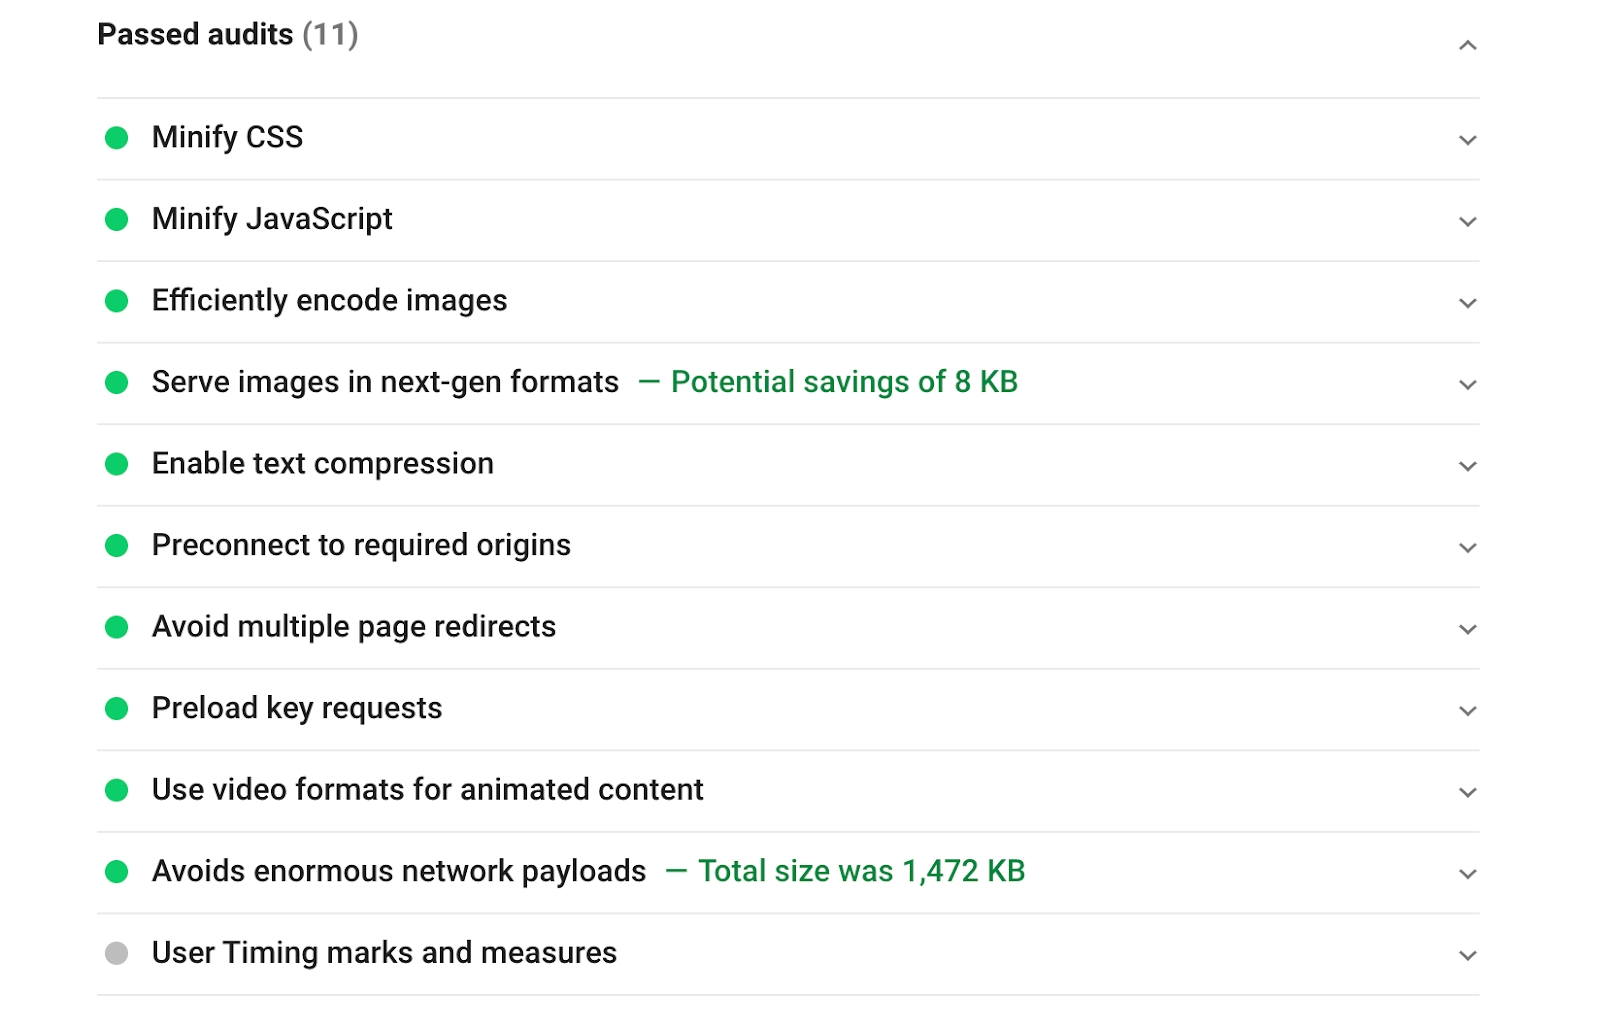Click green indicator for Enable text compression

click(x=117, y=464)
